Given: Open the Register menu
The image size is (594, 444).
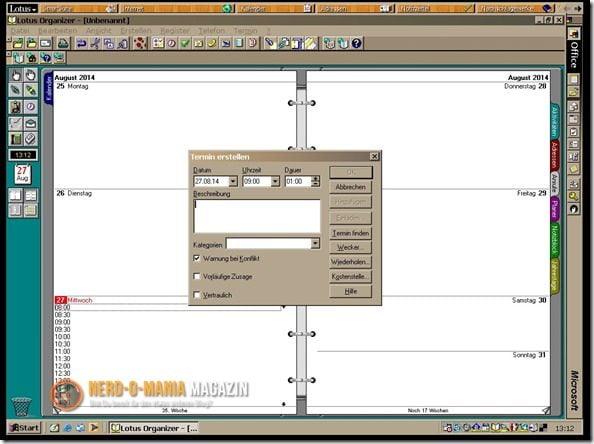Looking at the screenshot, I should [x=175, y=30].
